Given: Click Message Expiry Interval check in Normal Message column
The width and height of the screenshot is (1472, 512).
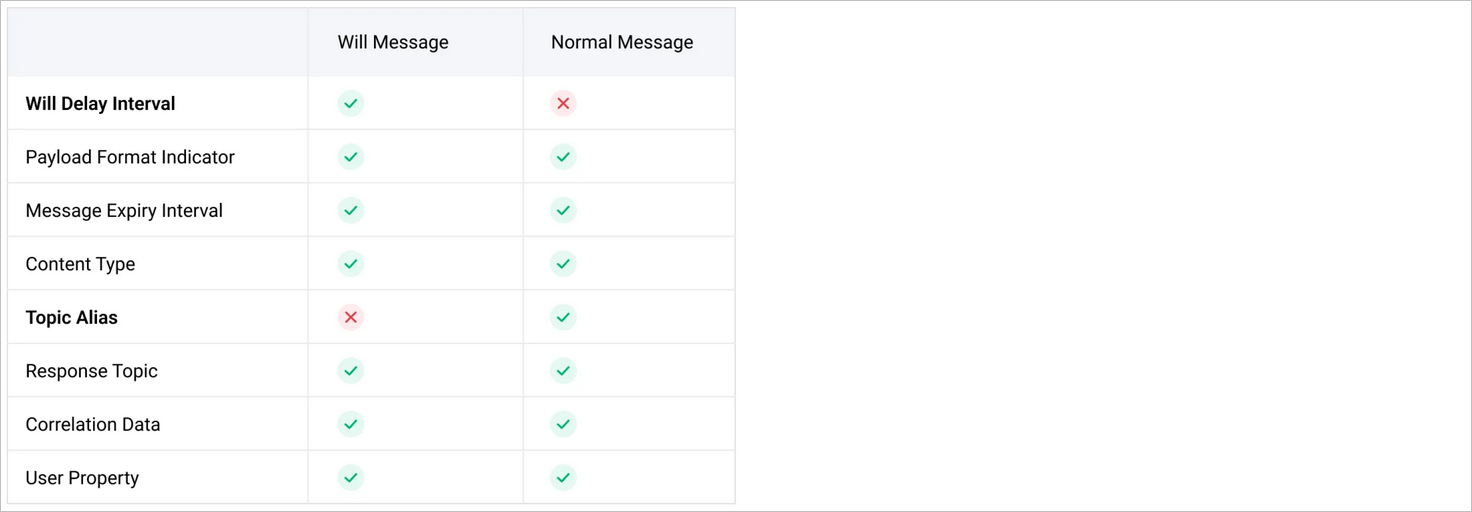Looking at the screenshot, I should click(563, 210).
